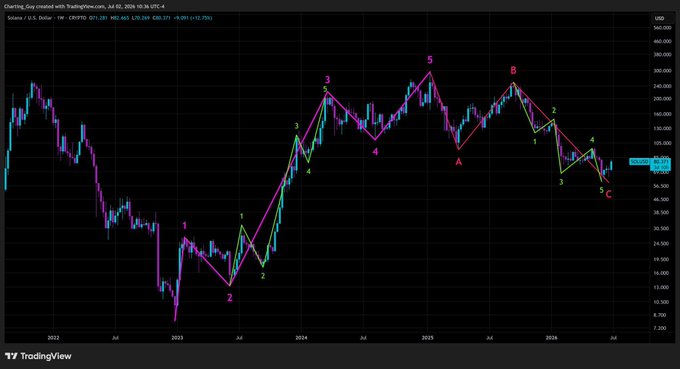The height and width of the screenshot is (369, 680).
Task: Click the low value L70.269 in the legend
Action: point(141,18)
